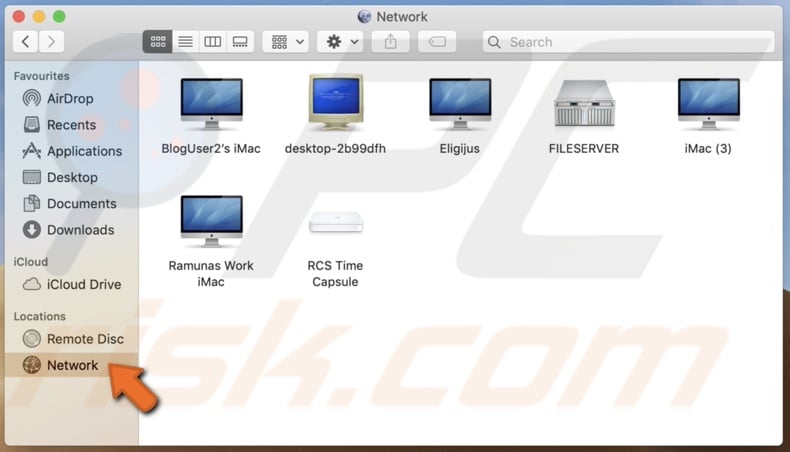This screenshot has height=452, width=790.
Task: Switch to gallery view mode
Action: tap(239, 42)
